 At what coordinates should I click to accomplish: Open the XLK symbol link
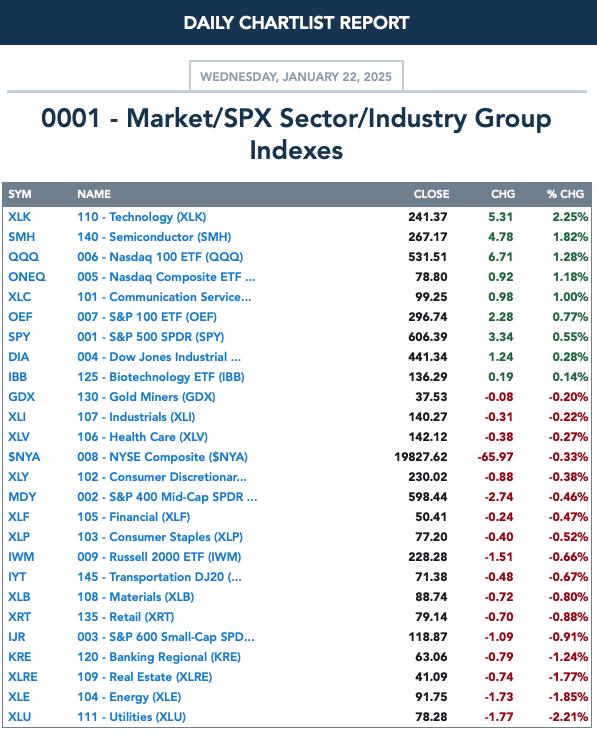pos(19,217)
